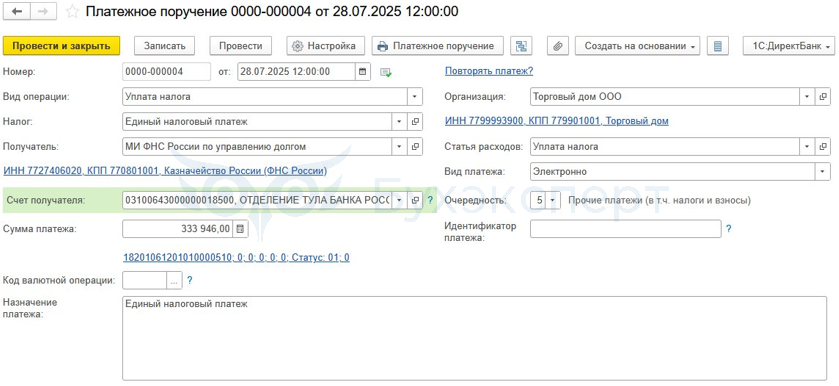This screenshot has height=386, width=839.
Task: Open the document structure/related documents icon
Action: [x=521, y=46]
